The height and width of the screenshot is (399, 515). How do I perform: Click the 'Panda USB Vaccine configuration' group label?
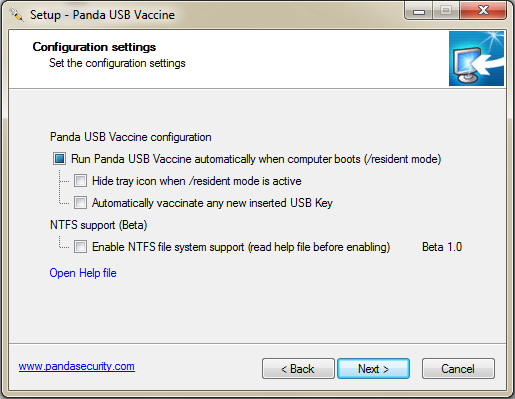(x=131, y=137)
